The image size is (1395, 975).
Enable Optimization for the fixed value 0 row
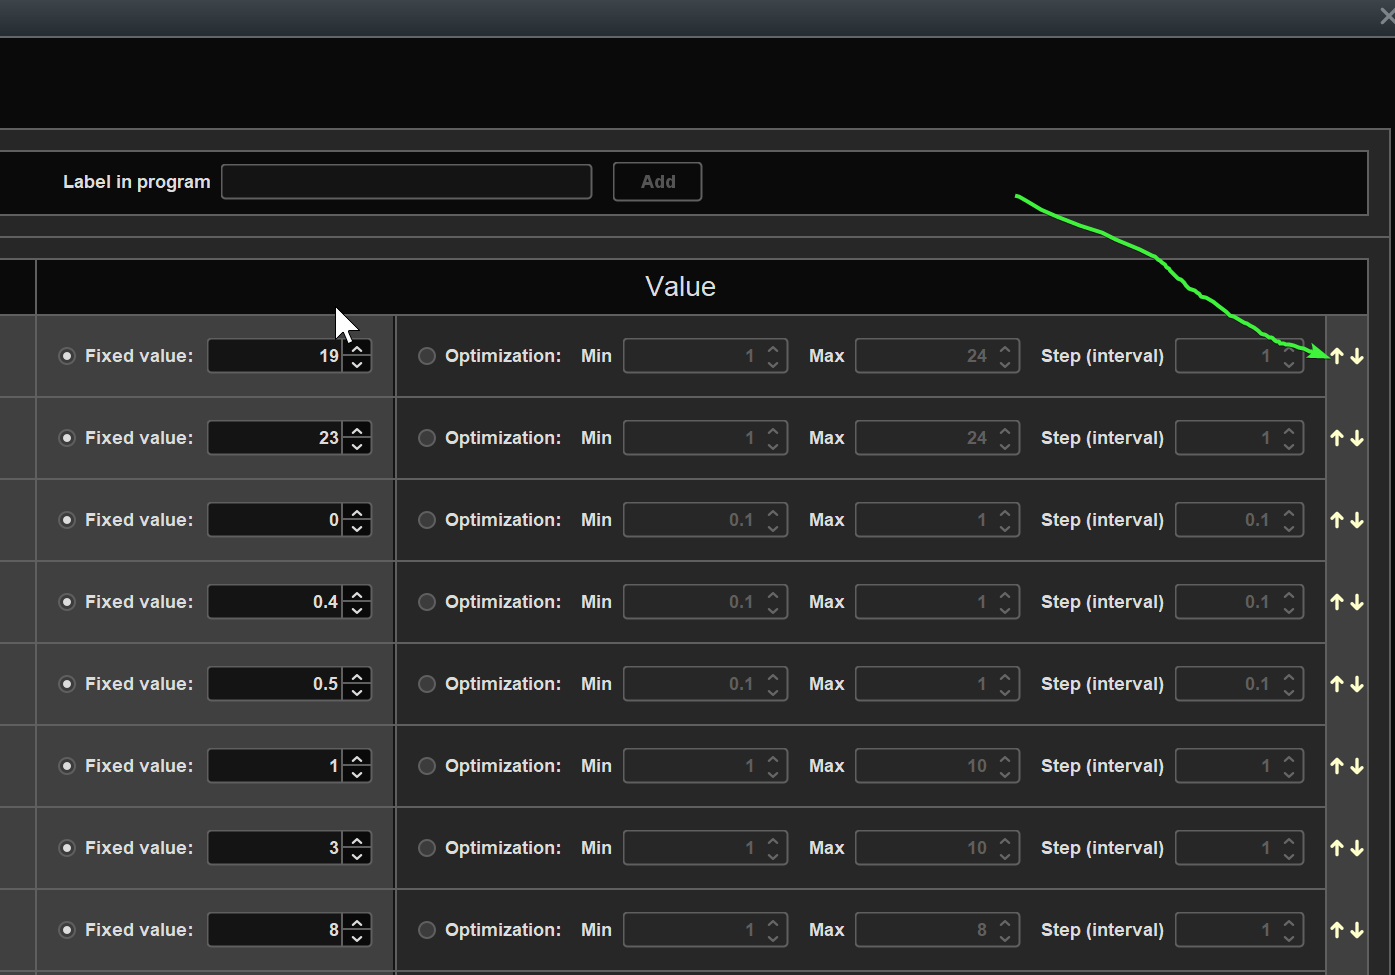(x=427, y=520)
